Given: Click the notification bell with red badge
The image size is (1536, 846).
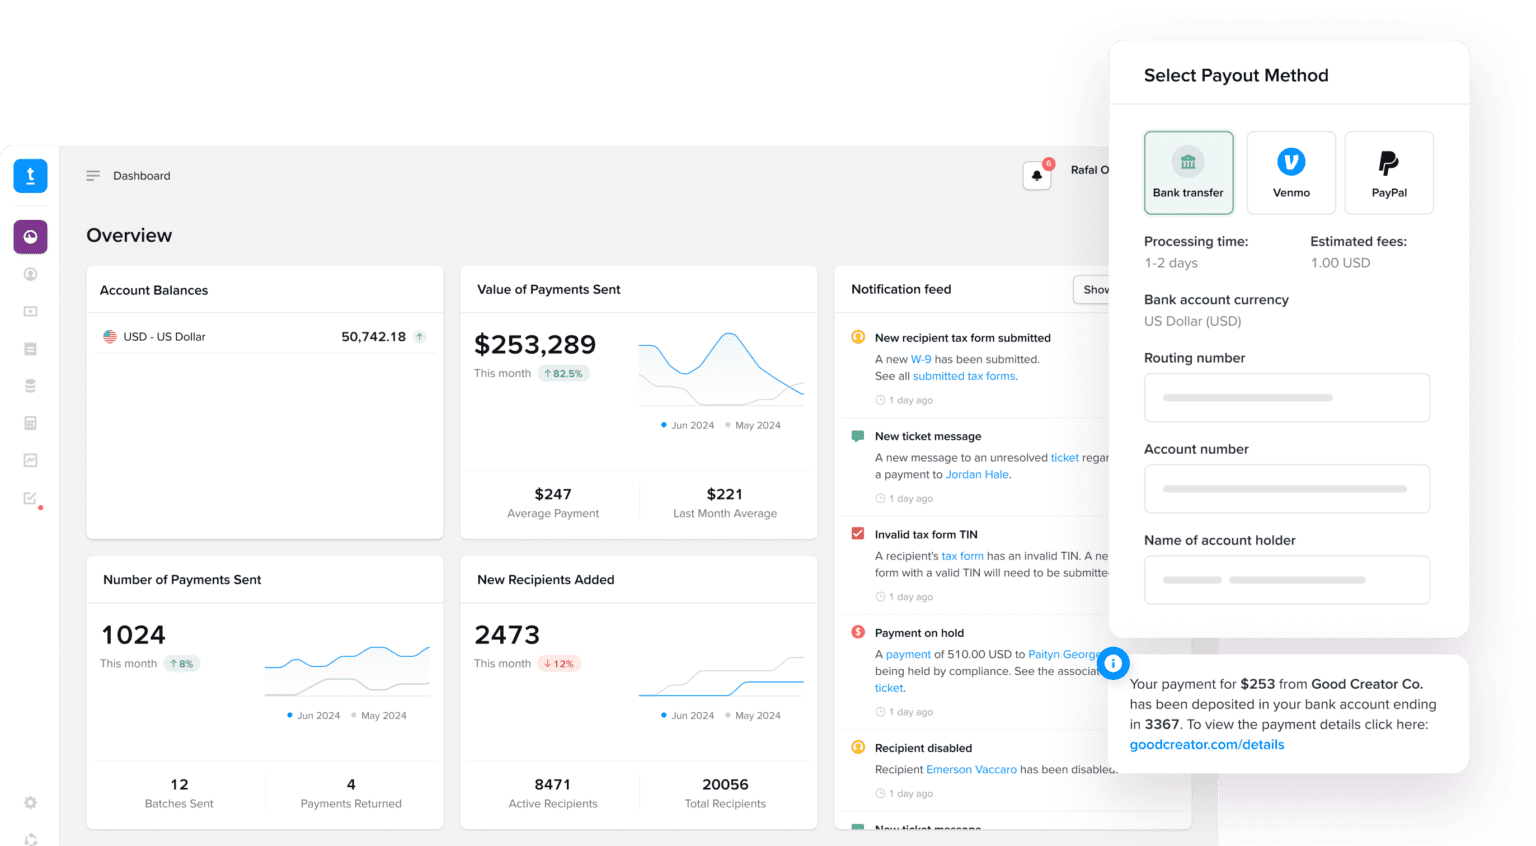Looking at the screenshot, I should pyautogui.click(x=1037, y=176).
